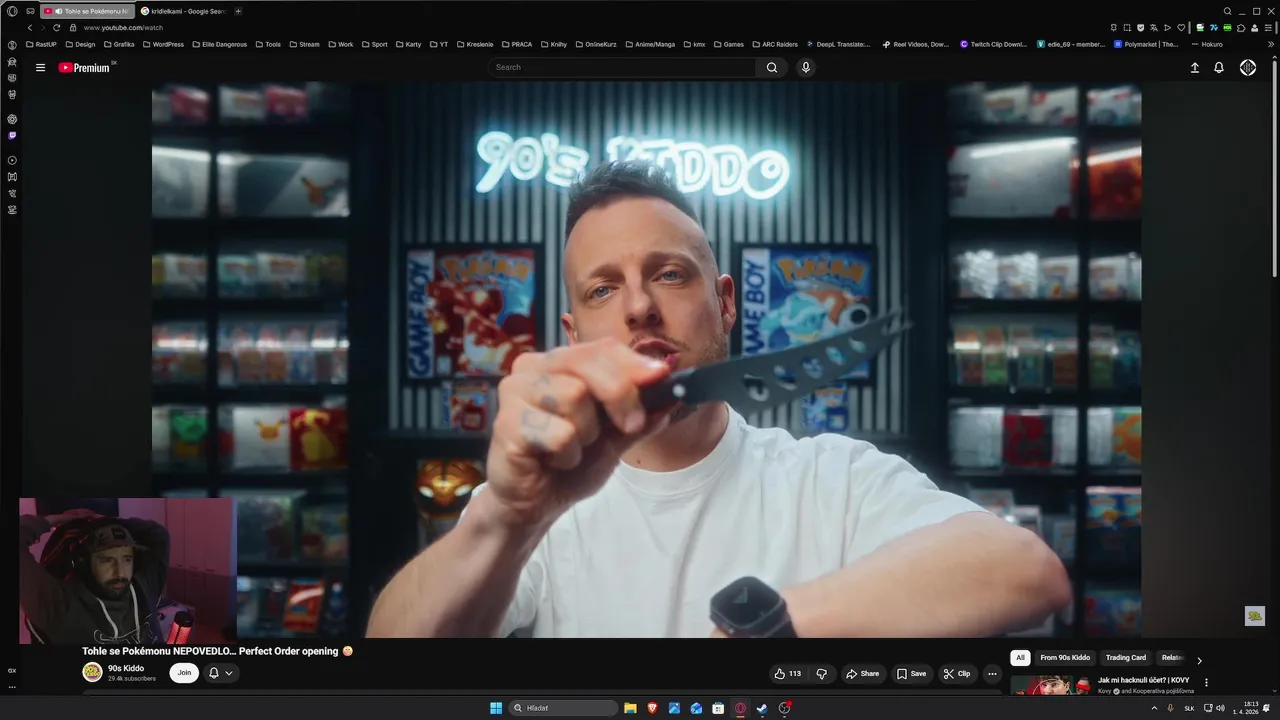The image size is (1280, 720).
Task: Open notification preference bell dropdown for channel
Action: (220, 673)
